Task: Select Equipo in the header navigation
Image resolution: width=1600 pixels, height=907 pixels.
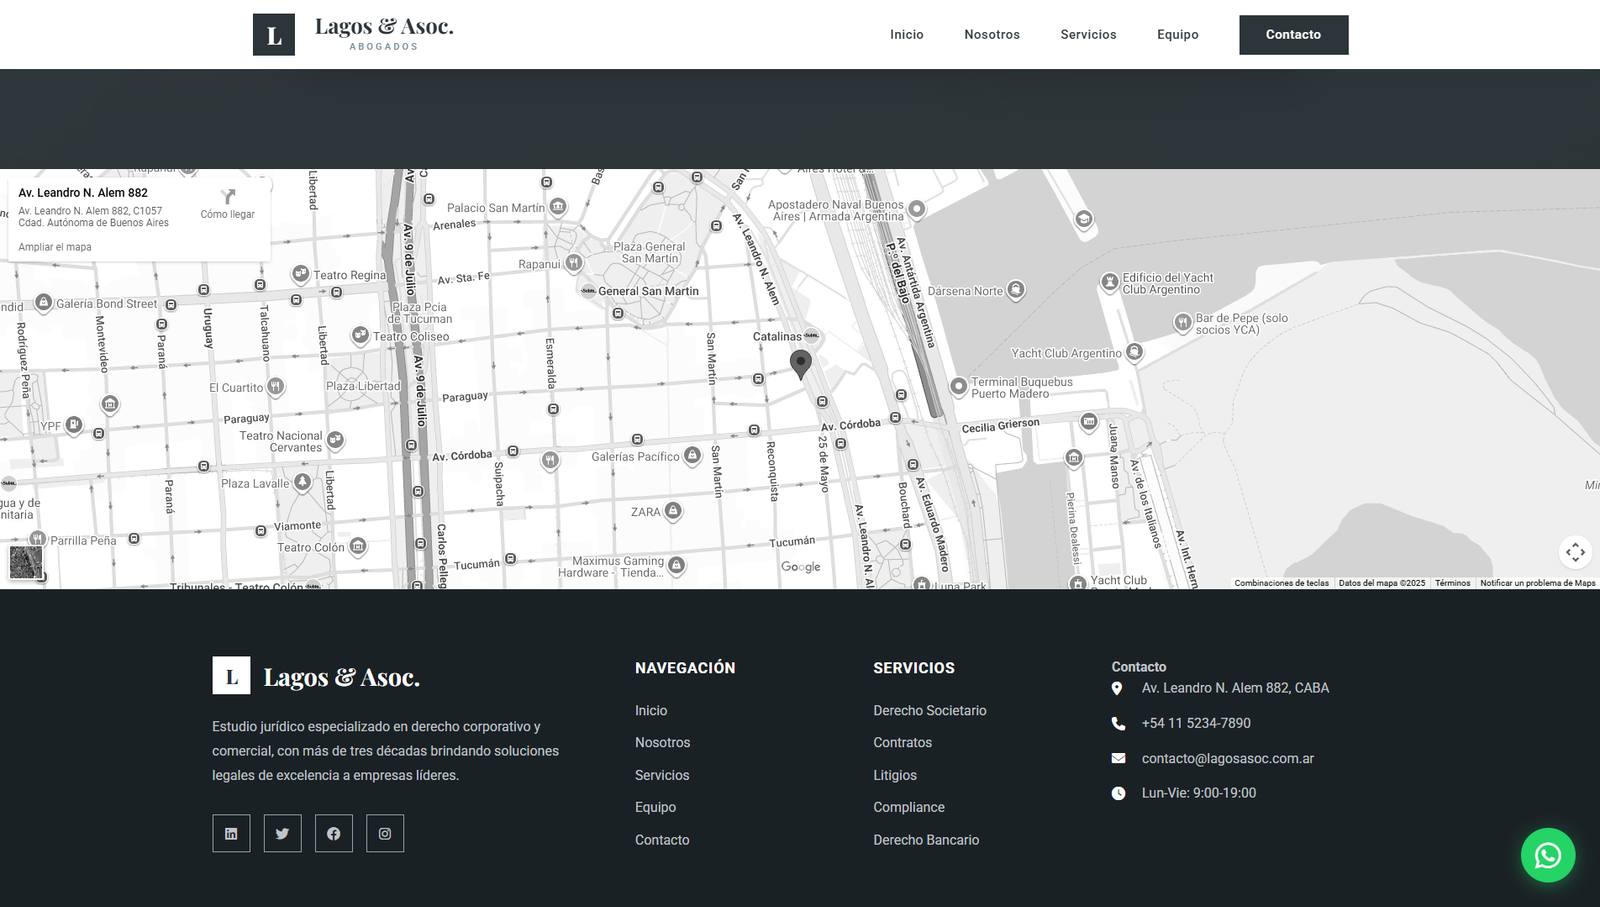Action: tap(1177, 35)
